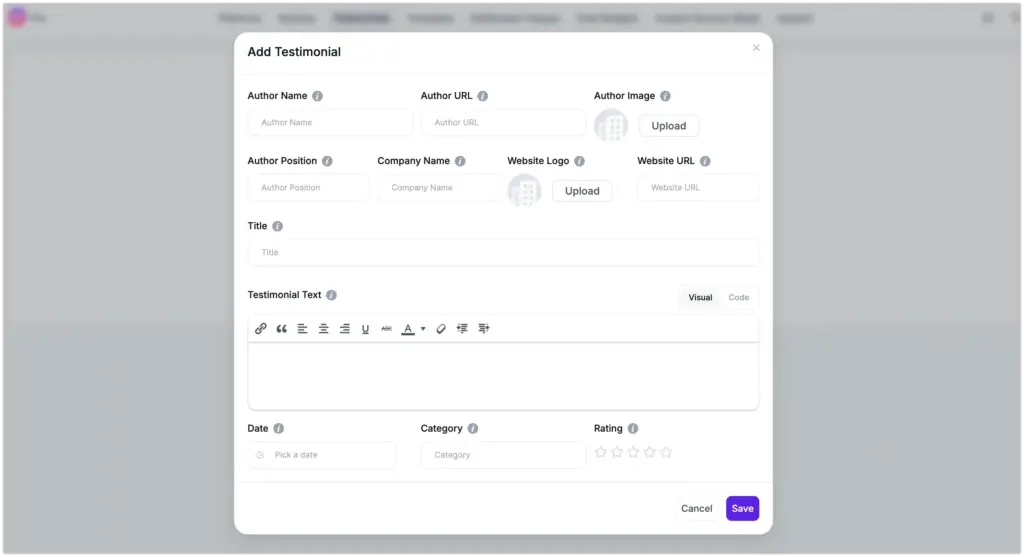Click the Author Name input field
Image resolution: width=1024 pixels, height=557 pixels.
pos(330,122)
